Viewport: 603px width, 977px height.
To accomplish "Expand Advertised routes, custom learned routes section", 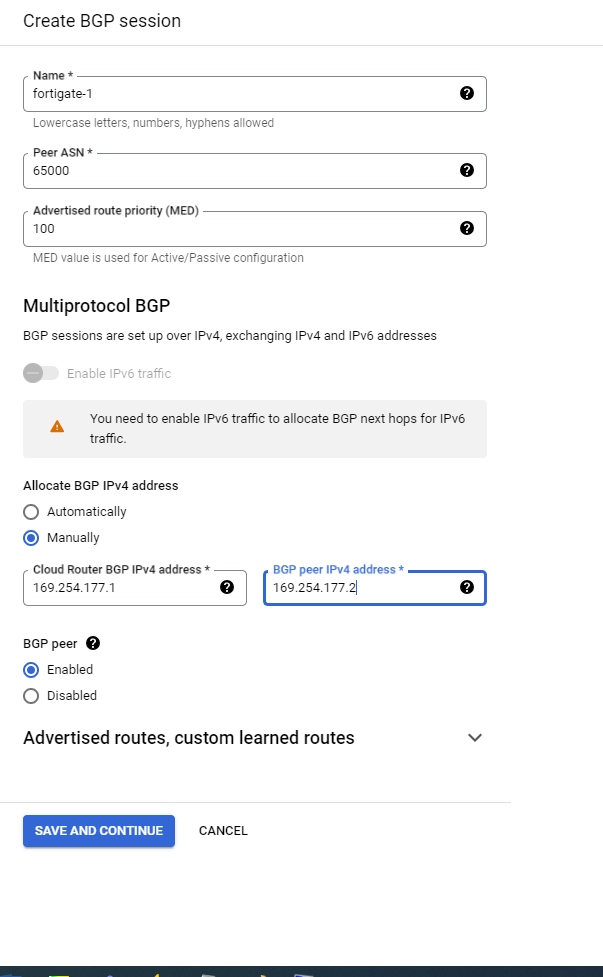I will click(475, 738).
